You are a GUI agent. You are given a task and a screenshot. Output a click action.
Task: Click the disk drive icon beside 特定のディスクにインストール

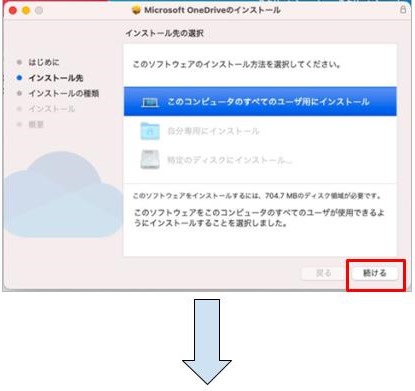coord(150,160)
